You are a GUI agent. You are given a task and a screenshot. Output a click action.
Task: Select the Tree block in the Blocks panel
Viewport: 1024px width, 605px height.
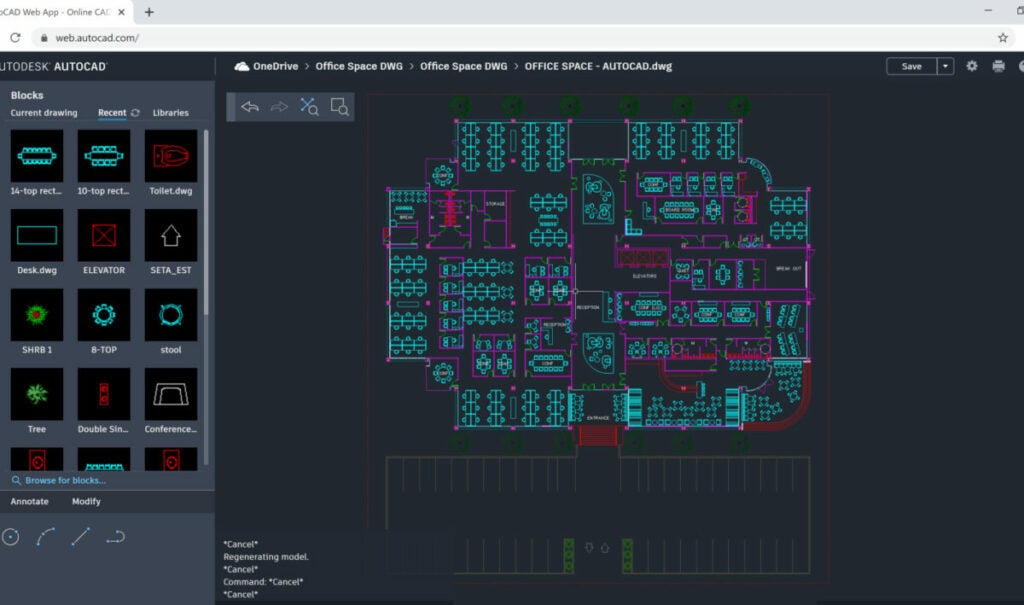36,393
